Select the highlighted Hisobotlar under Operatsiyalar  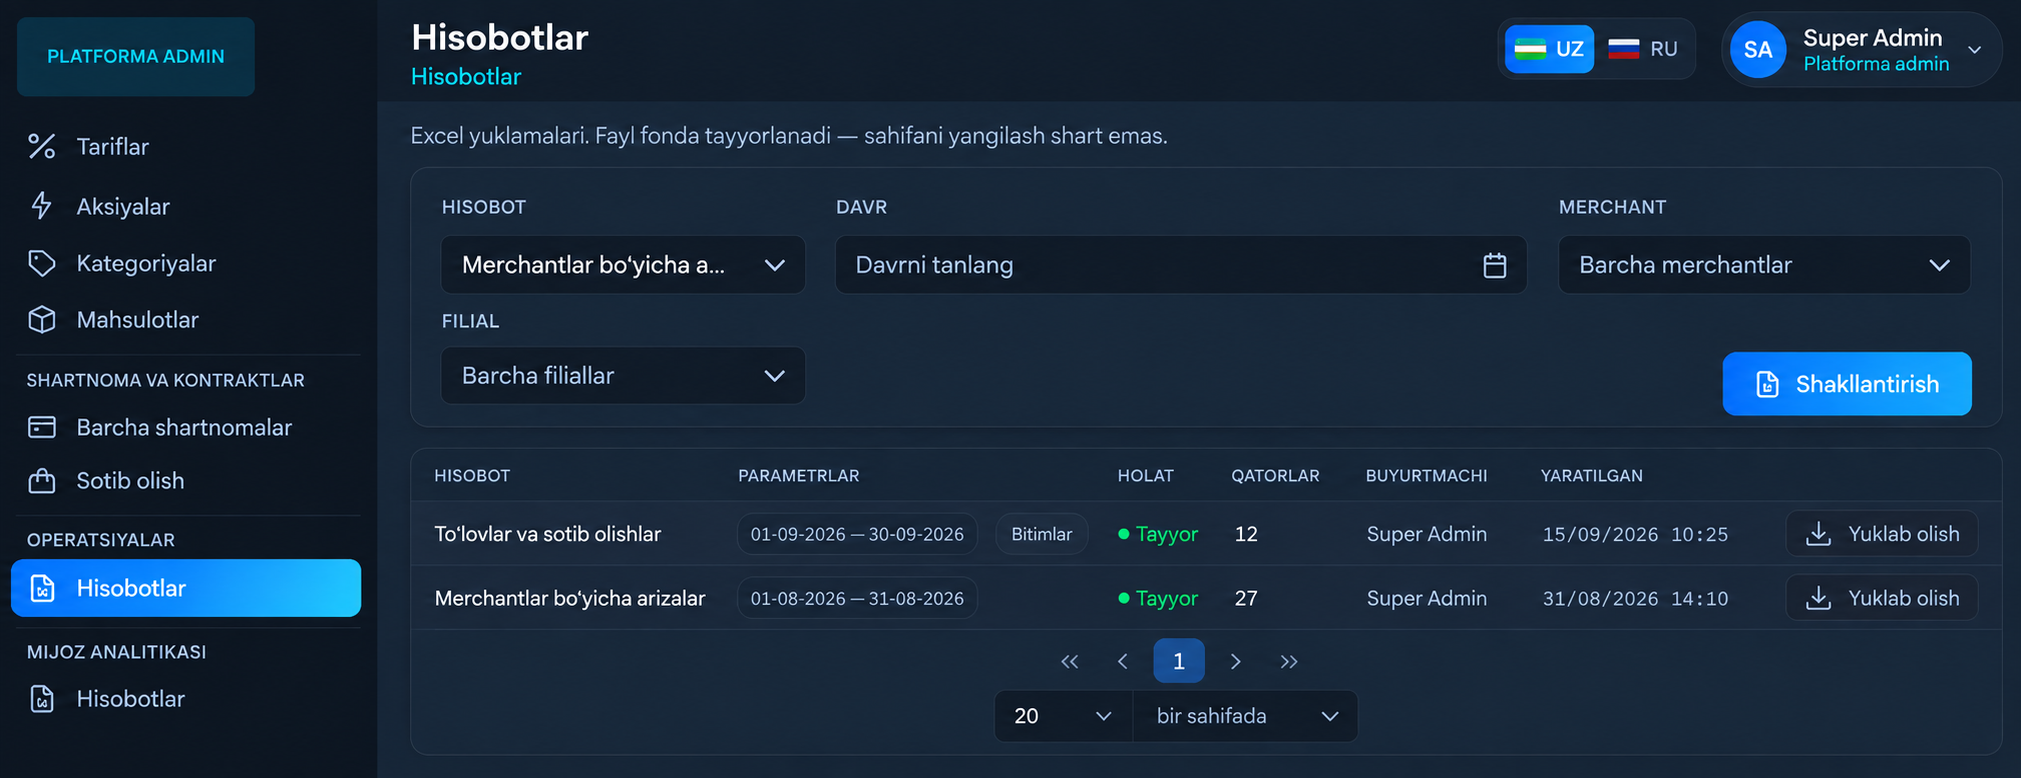(186, 588)
